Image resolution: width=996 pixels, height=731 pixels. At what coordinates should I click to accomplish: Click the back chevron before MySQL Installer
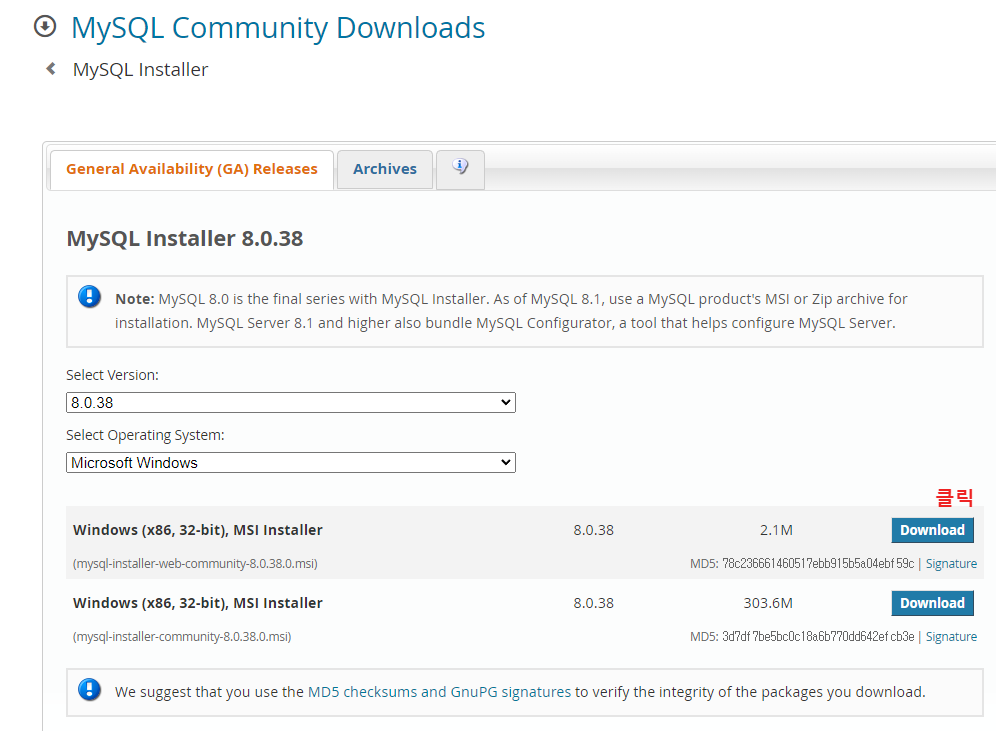[x=51, y=69]
